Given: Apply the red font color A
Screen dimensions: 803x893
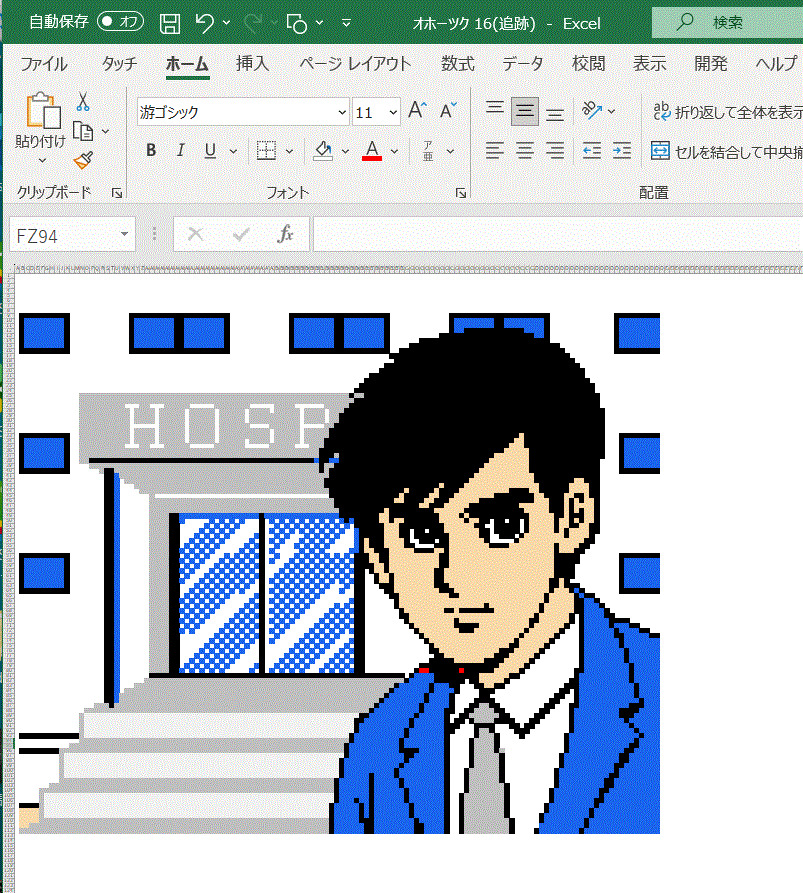Looking at the screenshot, I should [372, 150].
